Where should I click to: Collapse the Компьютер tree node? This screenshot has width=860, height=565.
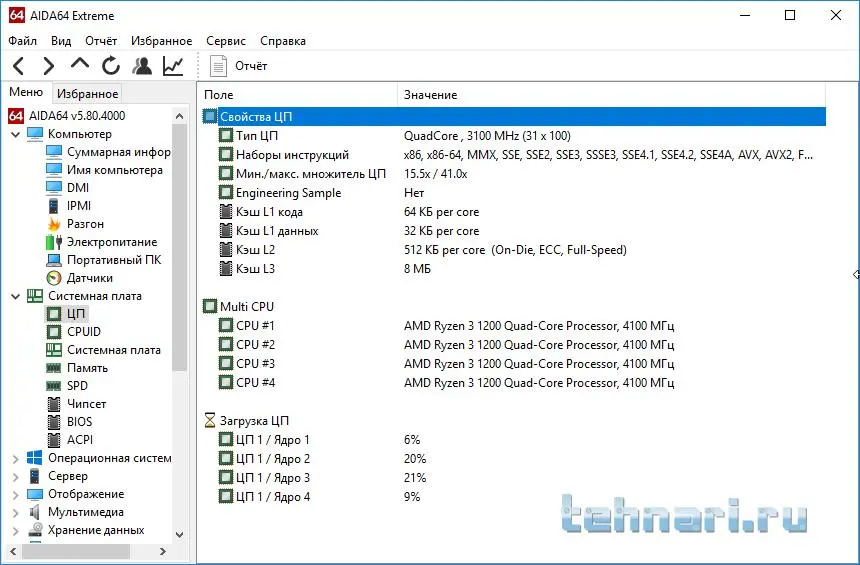point(15,134)
